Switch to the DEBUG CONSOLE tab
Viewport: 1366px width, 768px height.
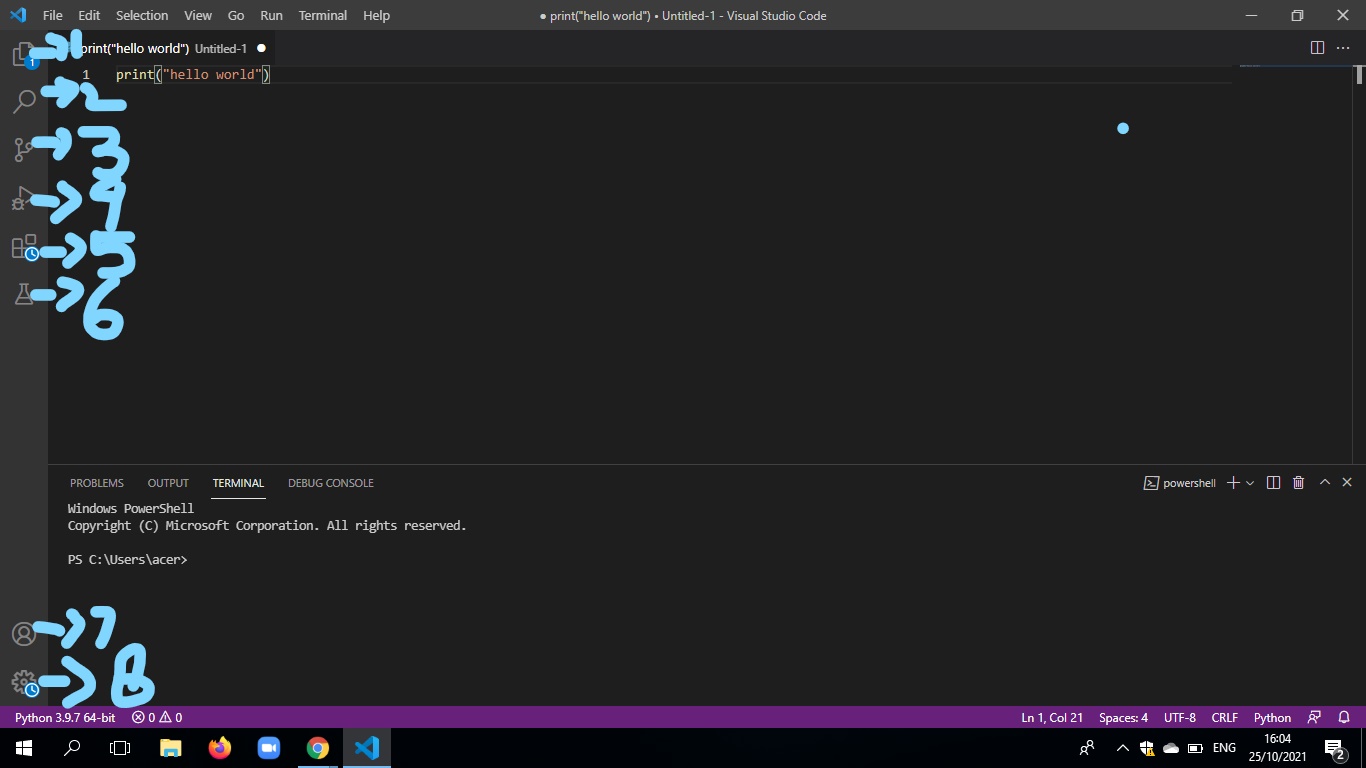tap(330, 483)
